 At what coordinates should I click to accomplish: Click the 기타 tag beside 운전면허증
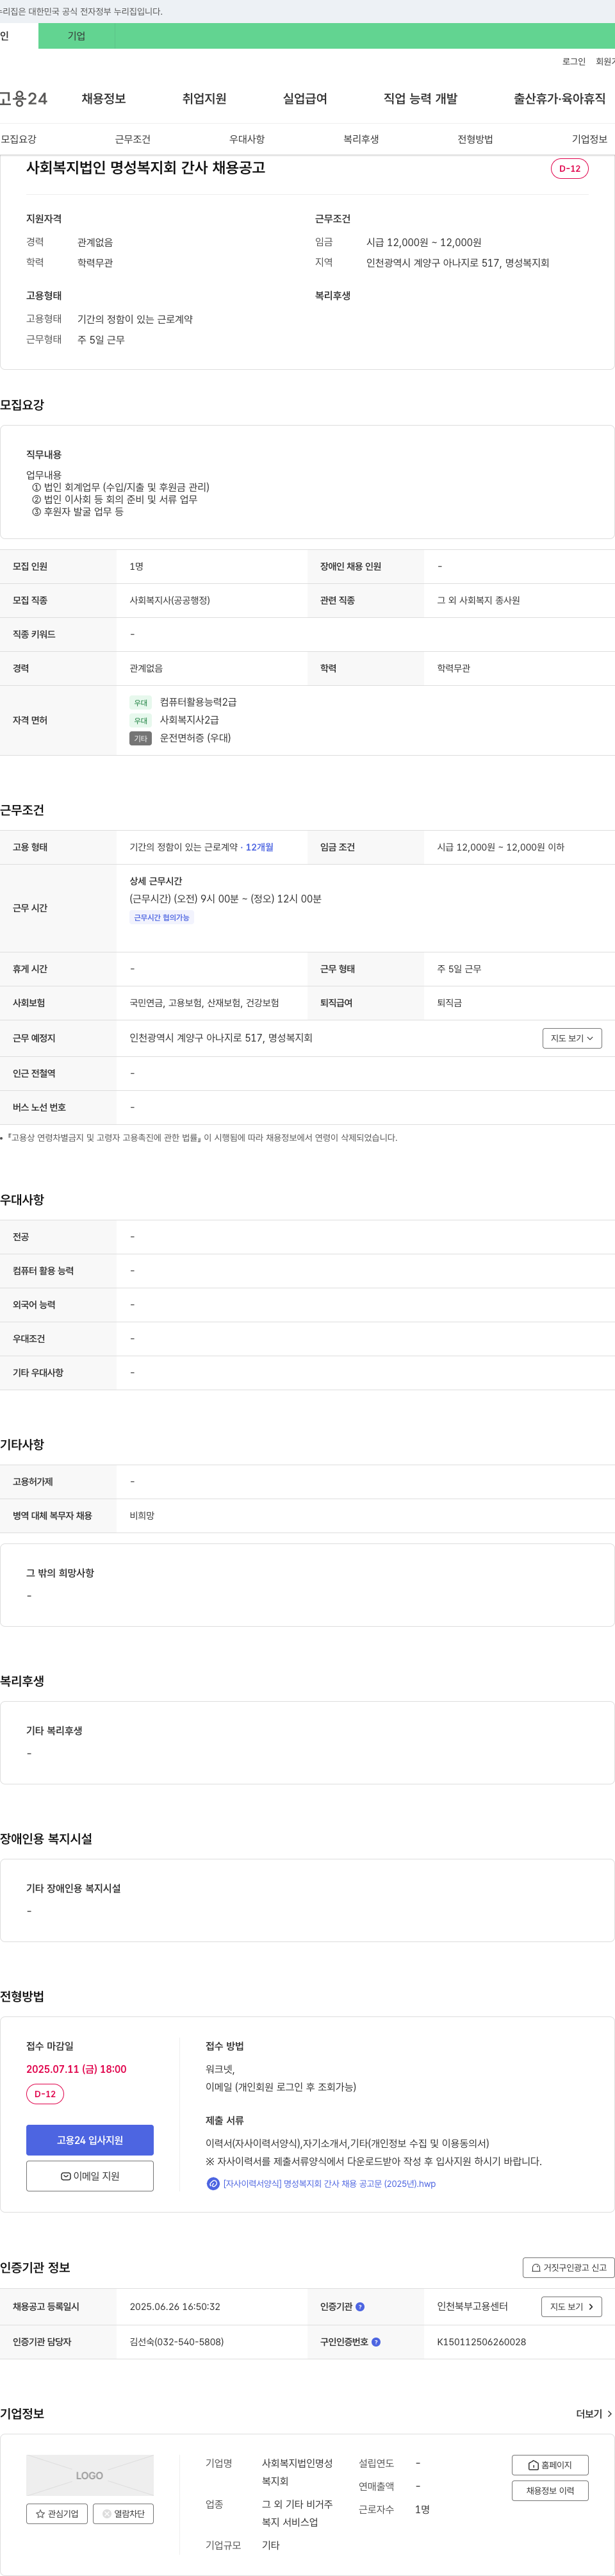click(140, 738)
